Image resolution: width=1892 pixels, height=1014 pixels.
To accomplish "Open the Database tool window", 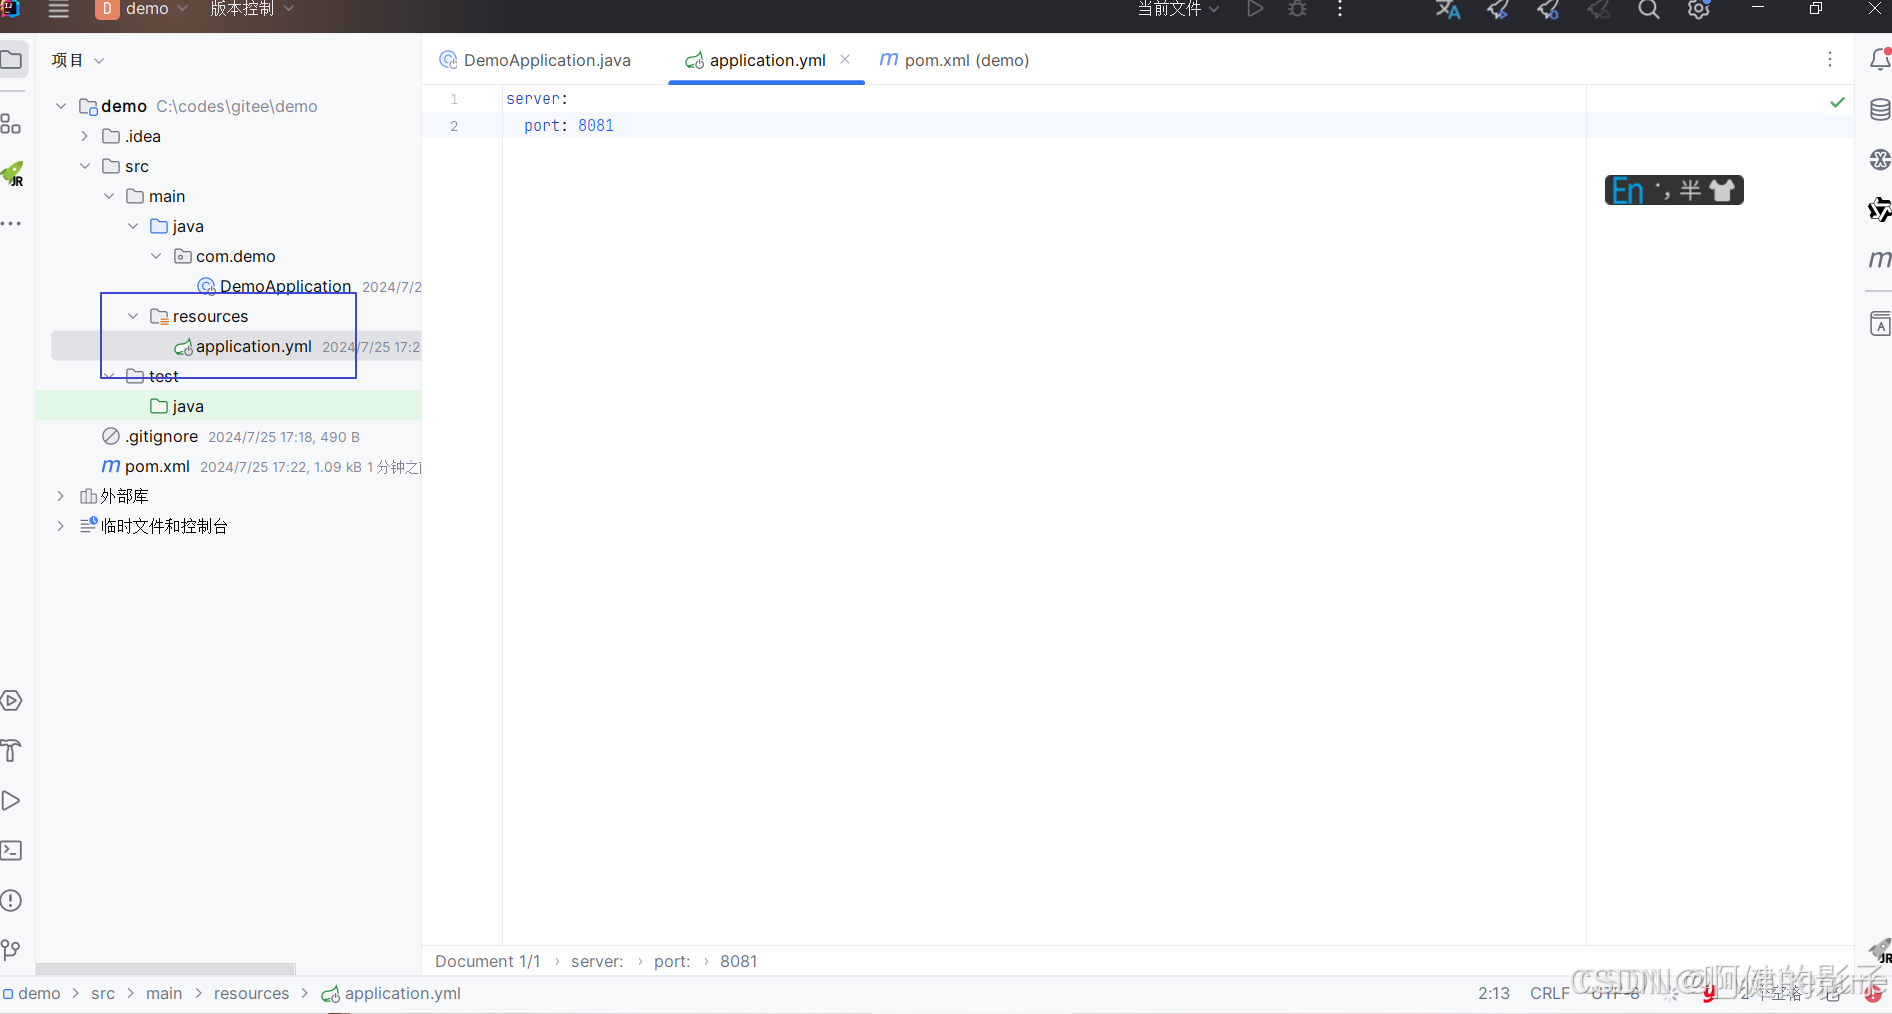I will pos(1880,110).
